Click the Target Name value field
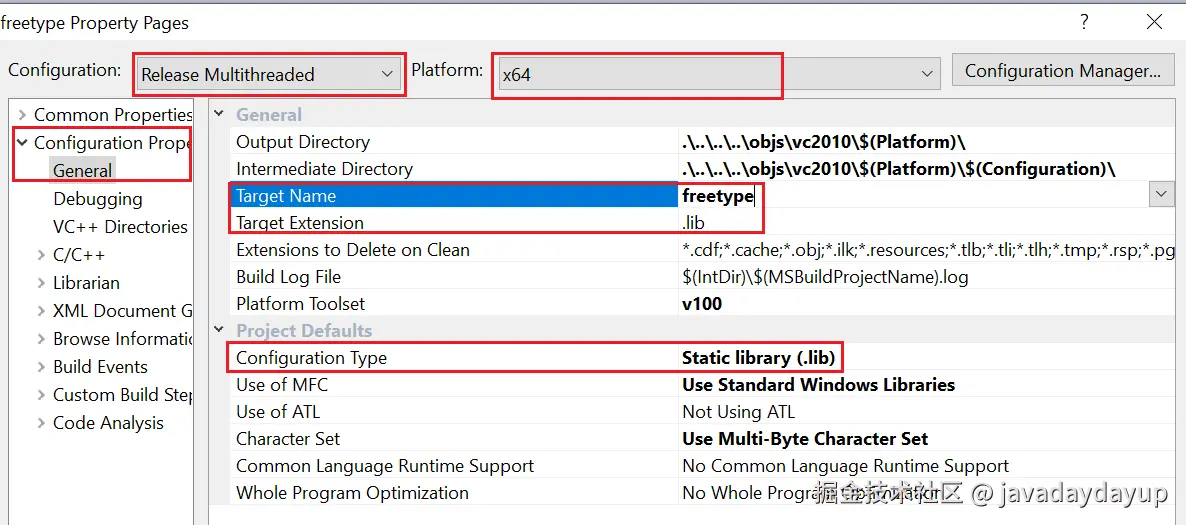1186x525 pixels. [900, 196]
